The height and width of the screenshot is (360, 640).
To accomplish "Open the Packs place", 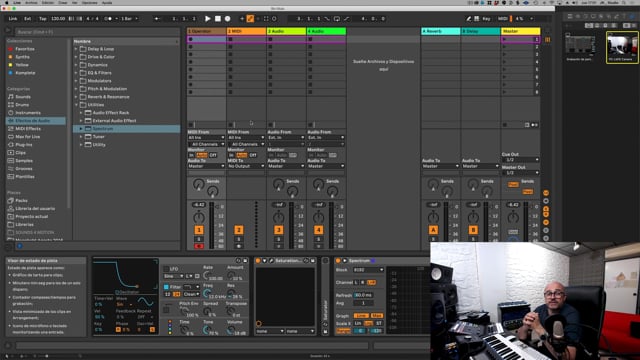I will [21, 200].
